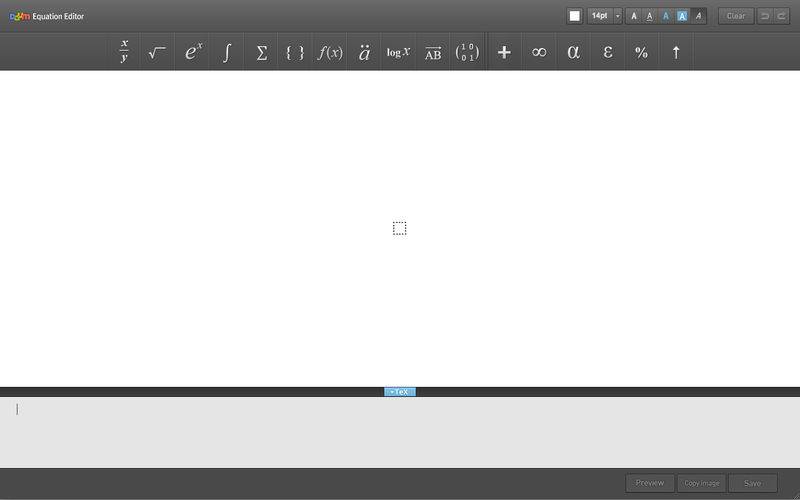Open the infinity symbols menu
The width and height of the screenshot is (800, 500).
[x=539, y=52]
